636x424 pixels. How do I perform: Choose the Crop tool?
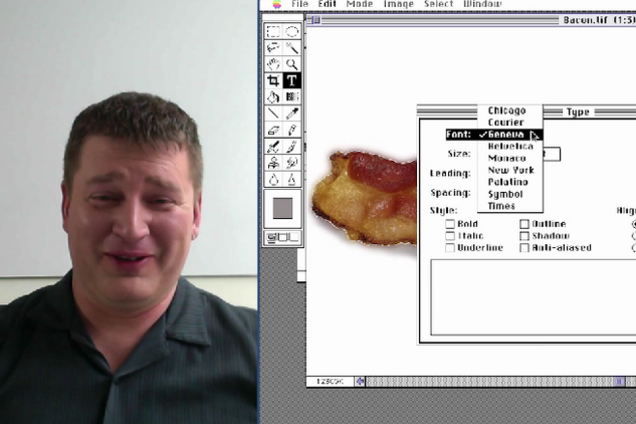tap(274, 80)
